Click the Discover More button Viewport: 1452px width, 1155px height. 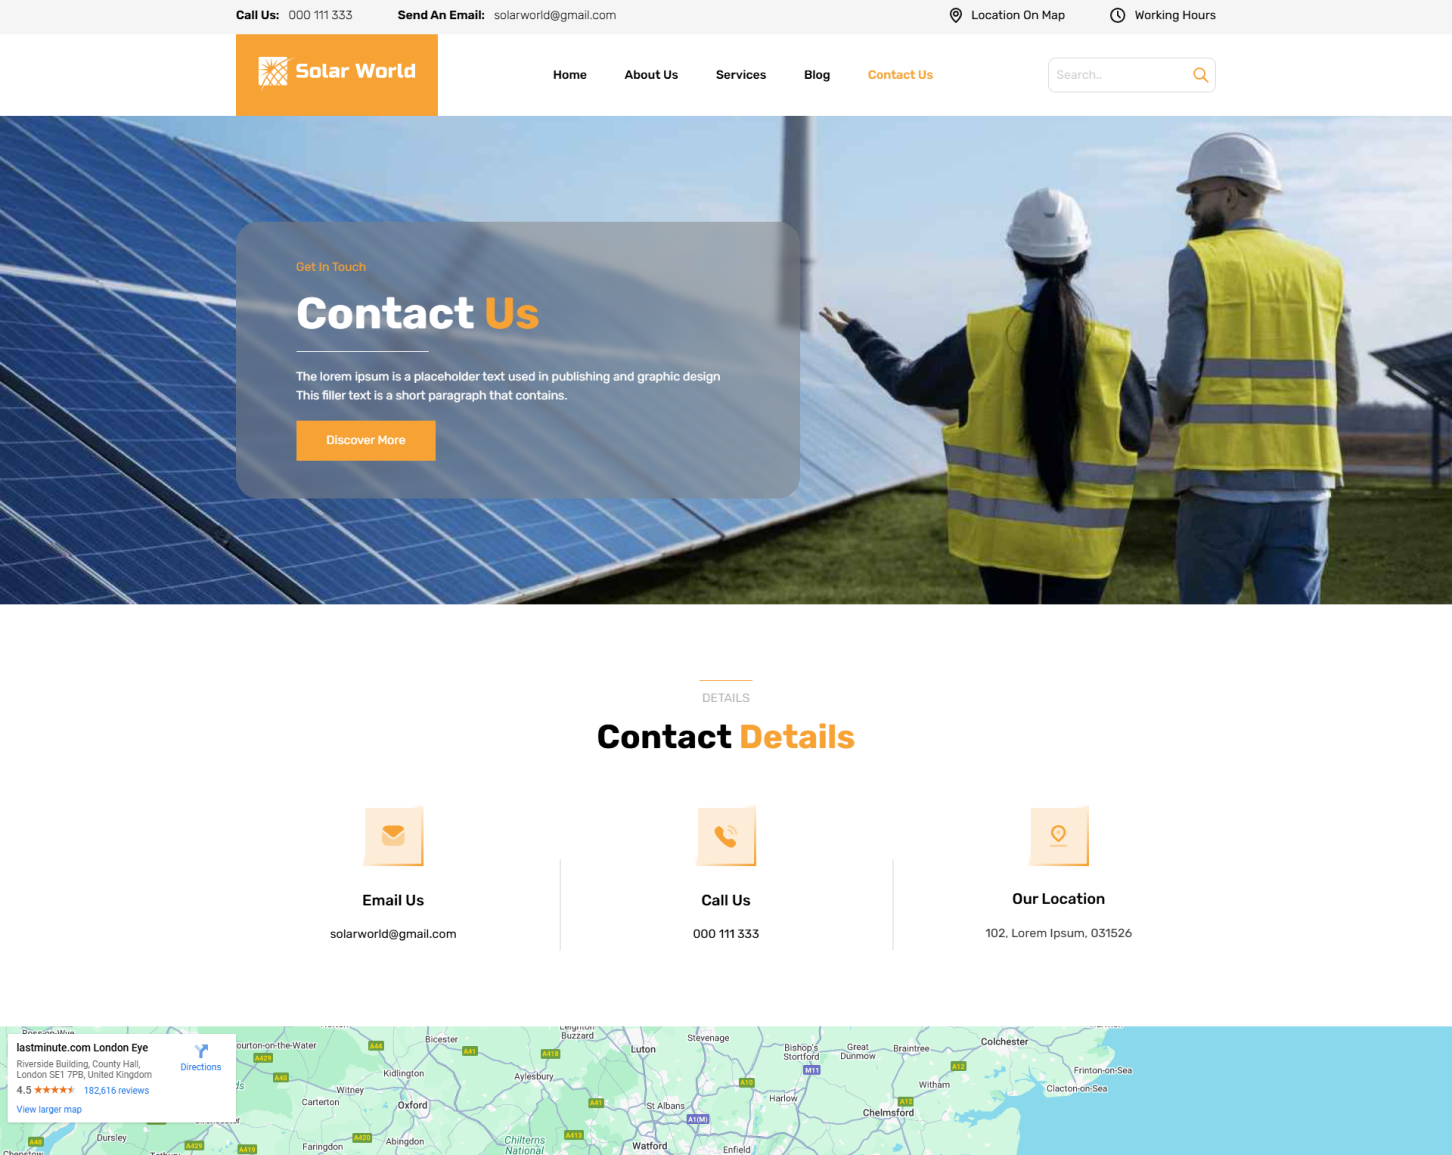tap(366, 440)
